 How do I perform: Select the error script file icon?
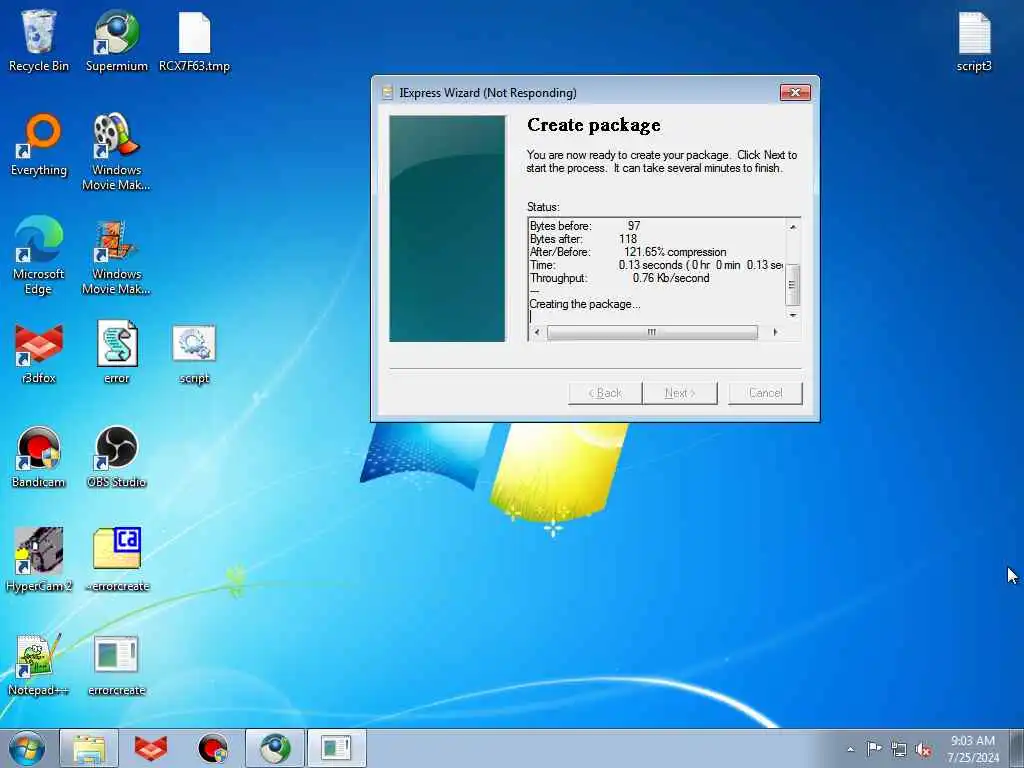click(117, 353)
